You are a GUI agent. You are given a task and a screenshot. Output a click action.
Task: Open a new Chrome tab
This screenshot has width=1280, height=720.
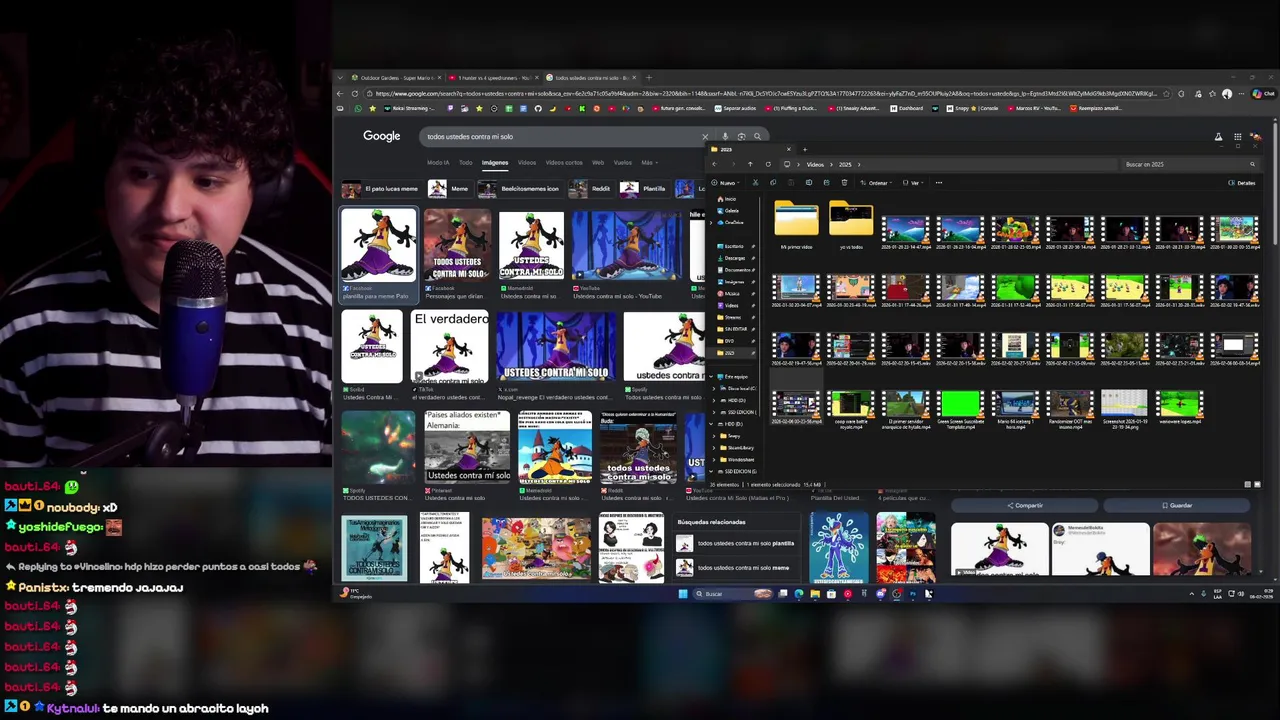[x=648, y=77]
